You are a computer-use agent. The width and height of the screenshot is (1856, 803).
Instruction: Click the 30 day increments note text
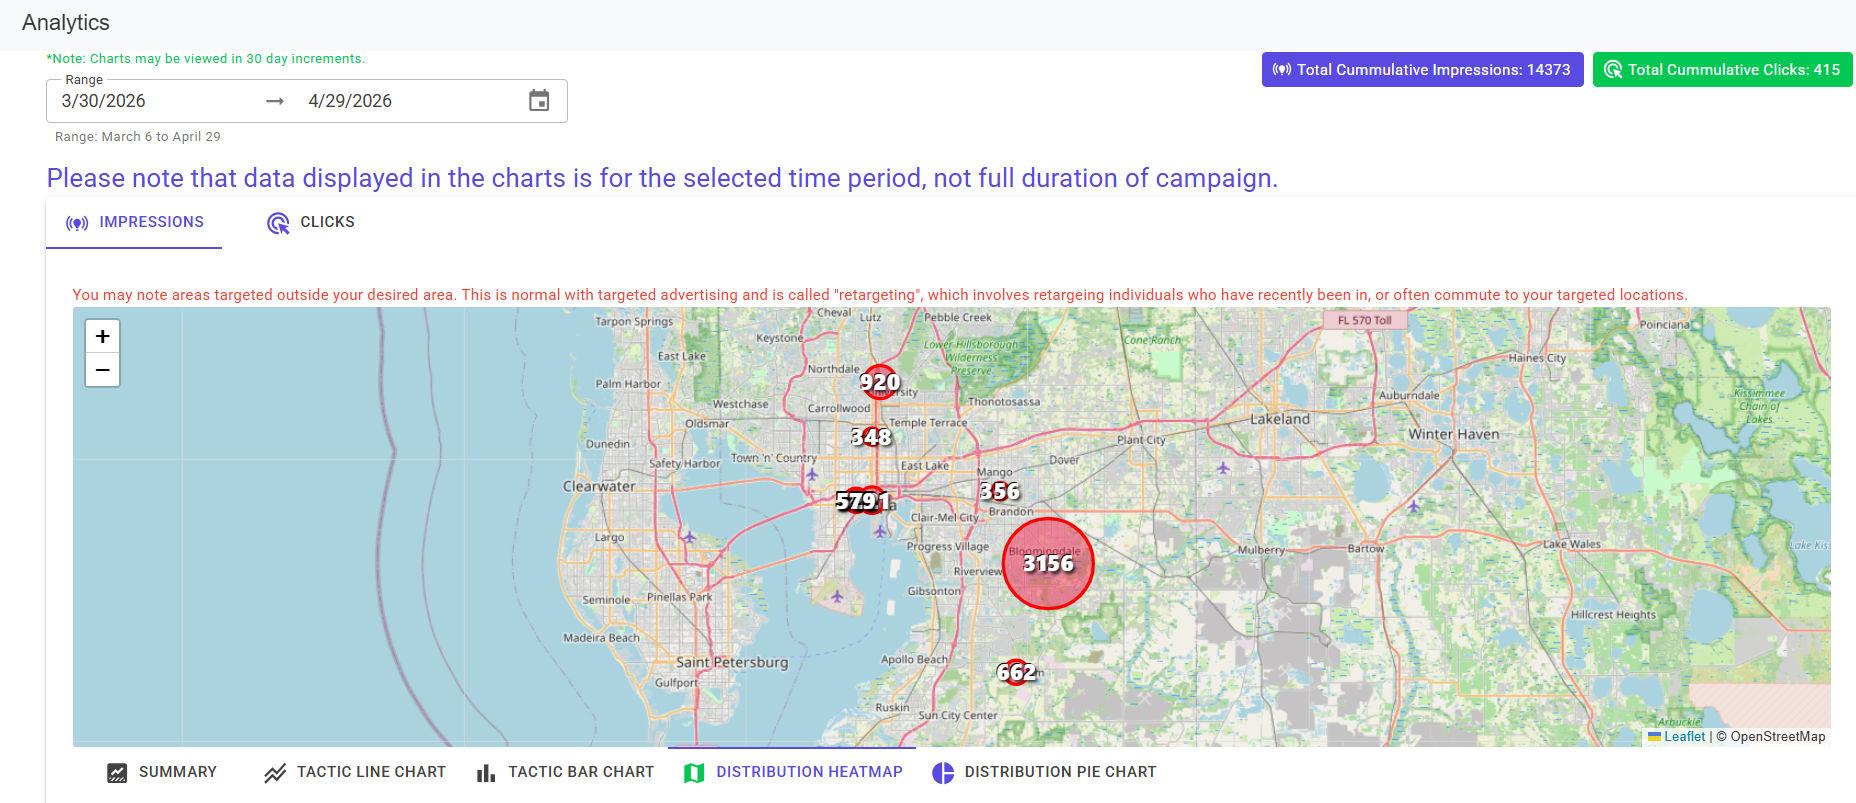pyautogui.click(x=206, y=59)
